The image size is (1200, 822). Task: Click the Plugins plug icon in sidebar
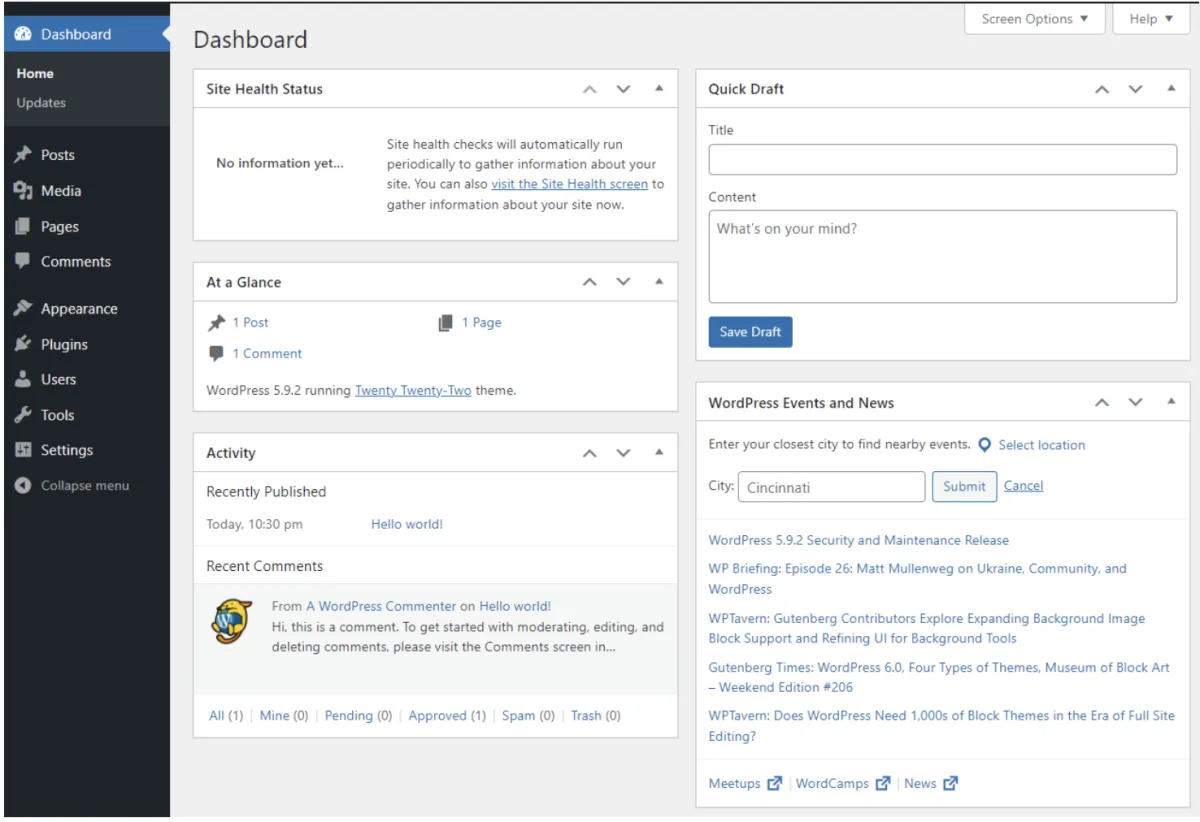[23, 344]
